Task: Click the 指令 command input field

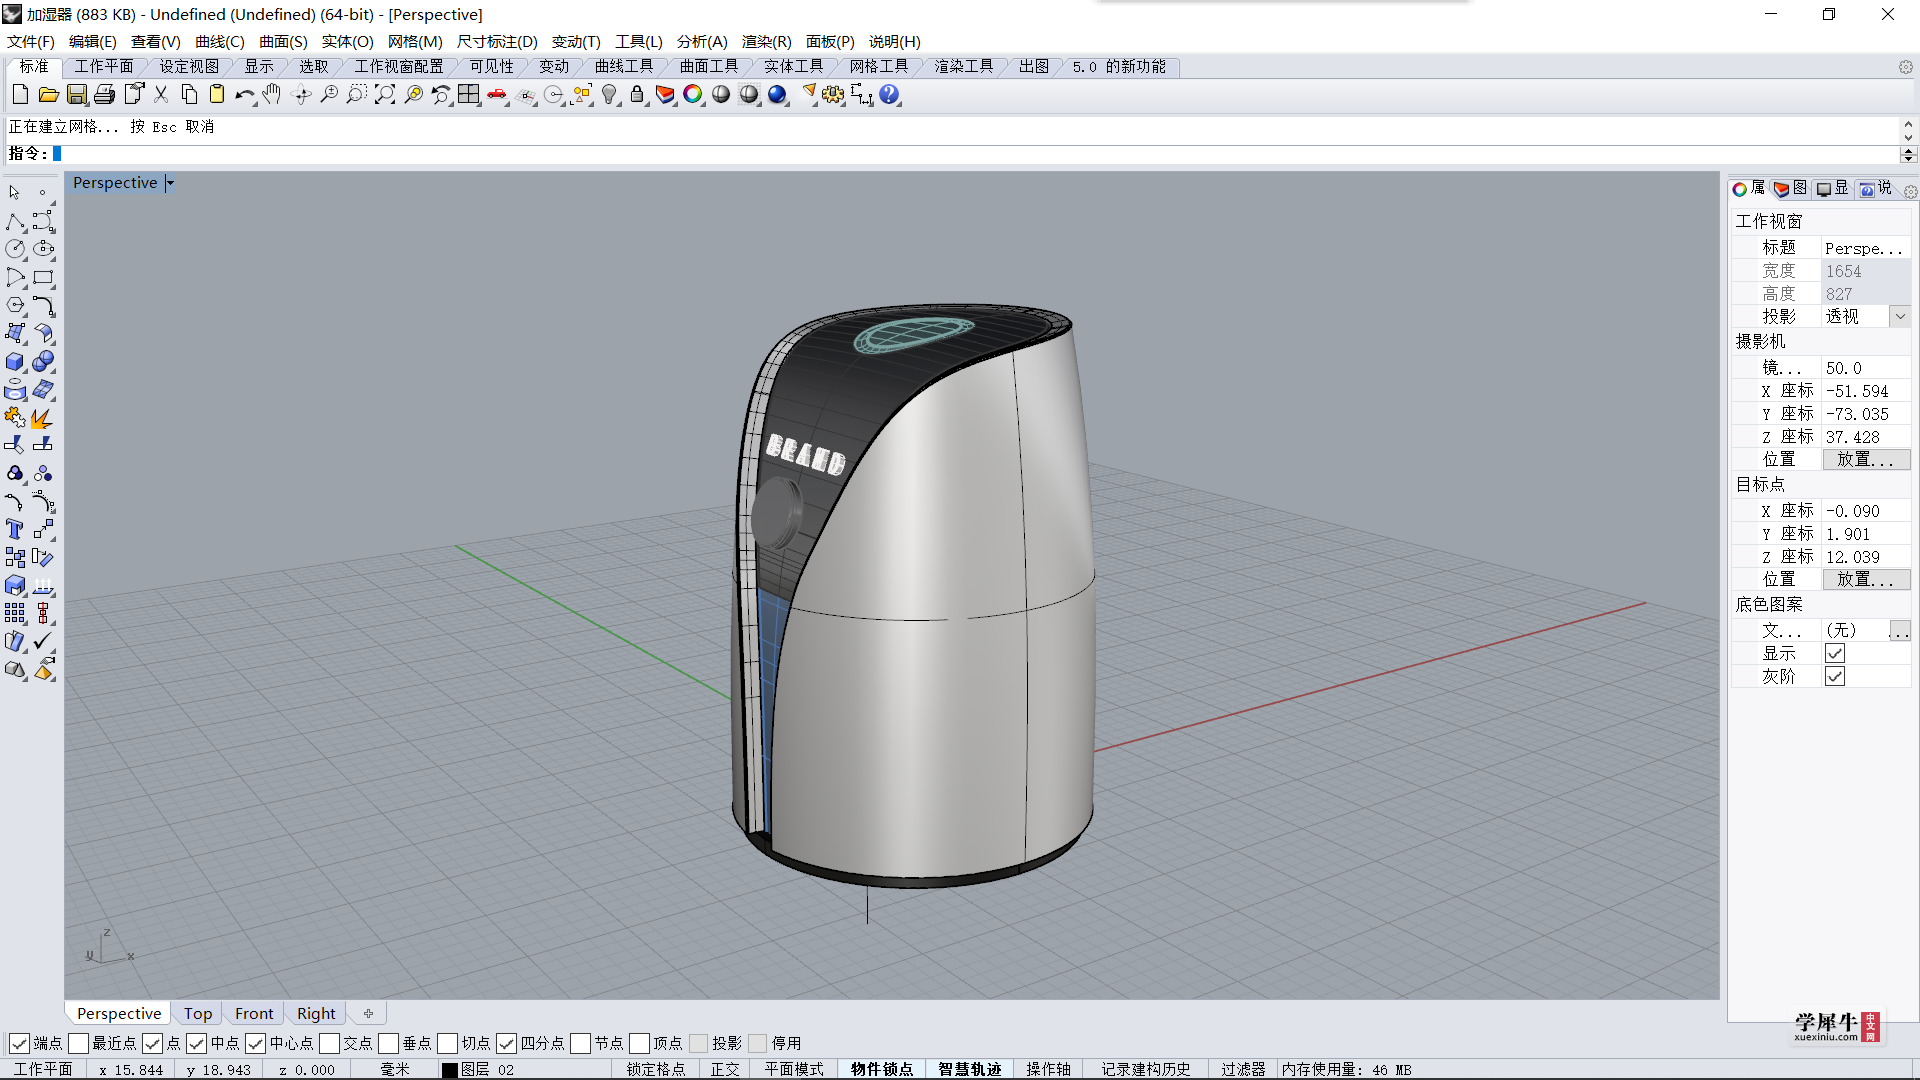Action: pyautogui.click(x=975, y=154)
